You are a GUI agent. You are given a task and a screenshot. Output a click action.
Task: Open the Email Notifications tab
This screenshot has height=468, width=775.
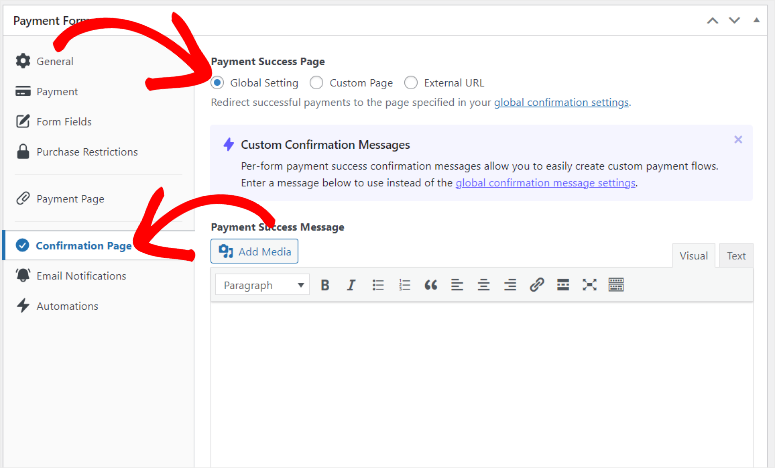pyautogui.click(x=81, y=276)
